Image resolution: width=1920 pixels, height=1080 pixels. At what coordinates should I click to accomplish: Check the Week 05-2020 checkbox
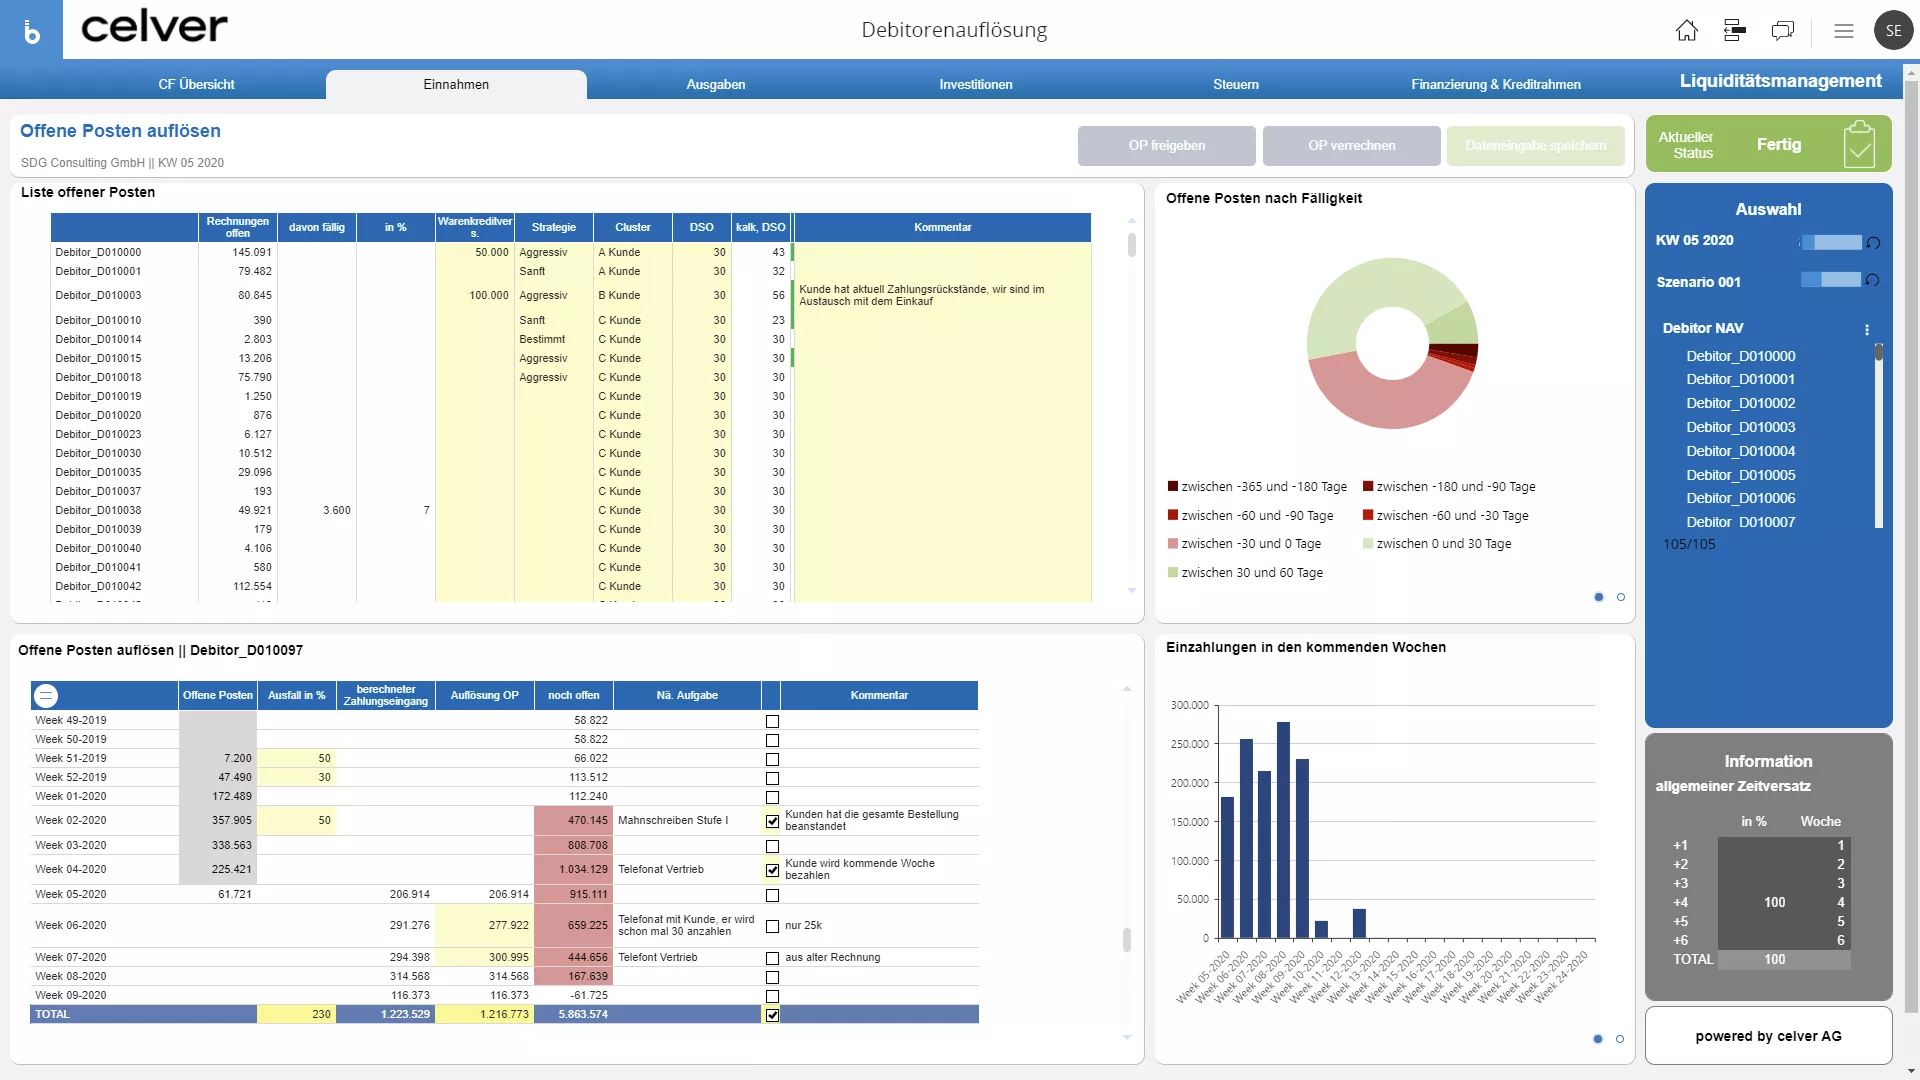[x=772, y=895]
